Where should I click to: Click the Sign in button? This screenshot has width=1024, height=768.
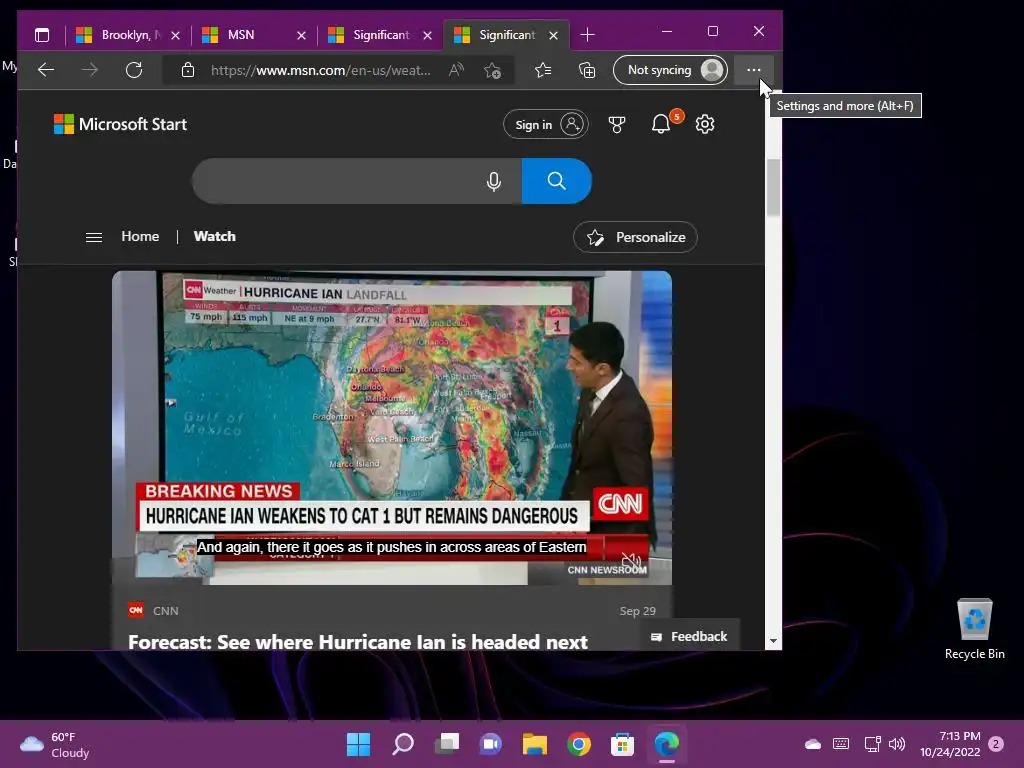tap(546, 124)
